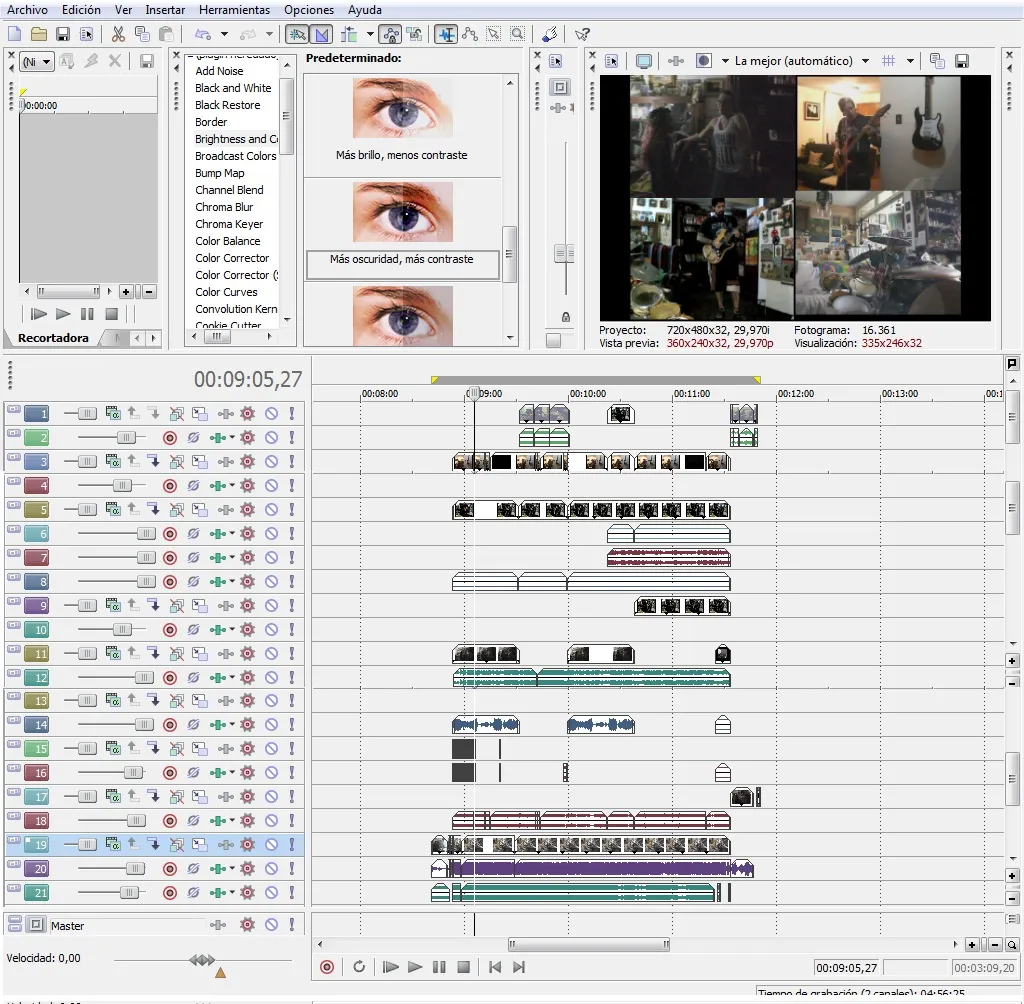
Task: Open the Herramientas menu
Action: point(234,9)
